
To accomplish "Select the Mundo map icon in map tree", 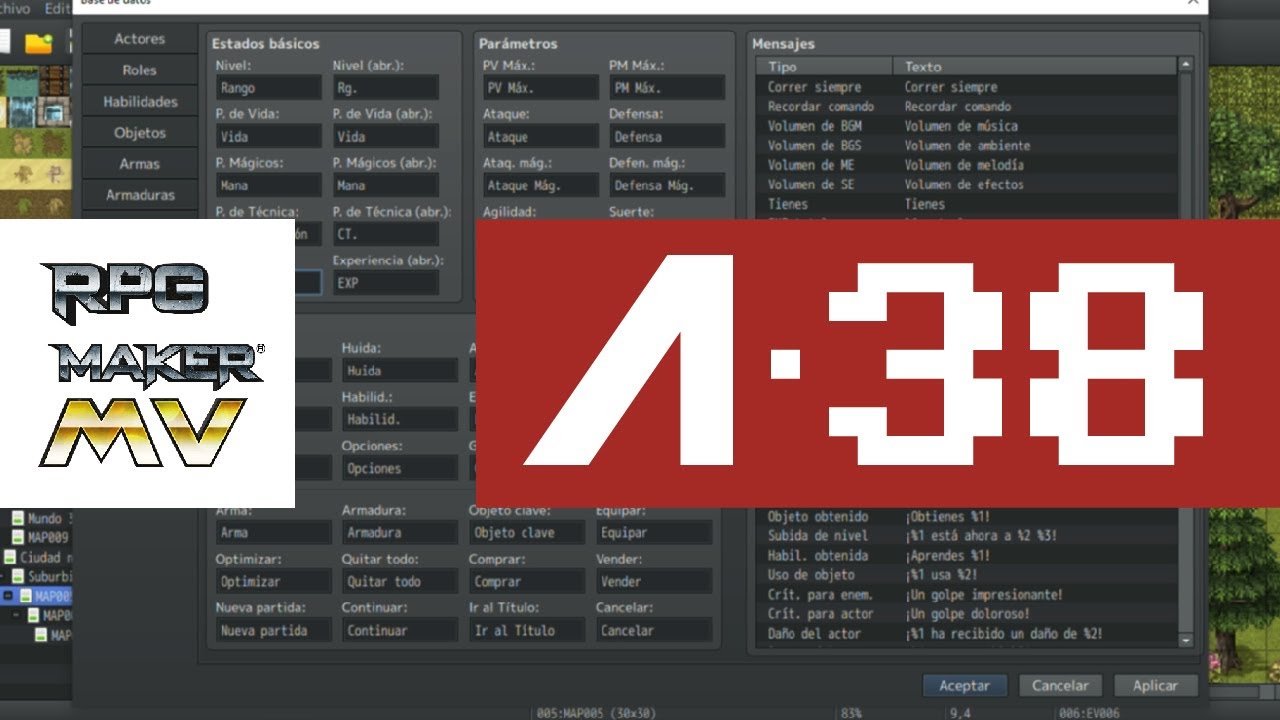I will [17, 519].
